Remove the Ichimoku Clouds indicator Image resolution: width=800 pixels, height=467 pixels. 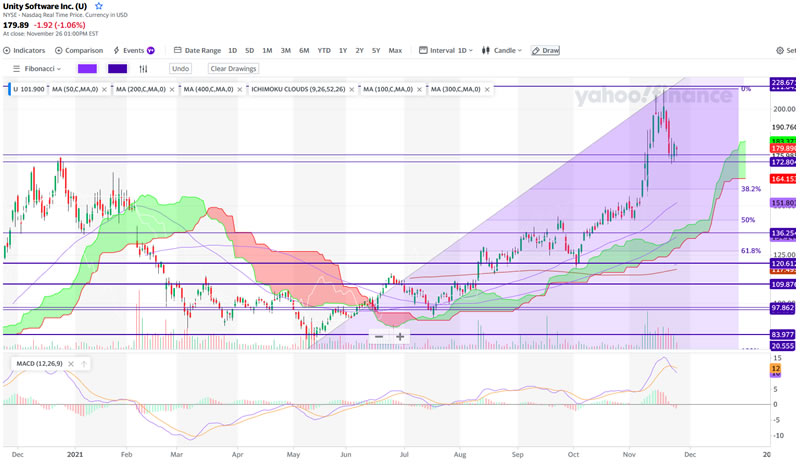pyautogui.click(x=352, y=89)
